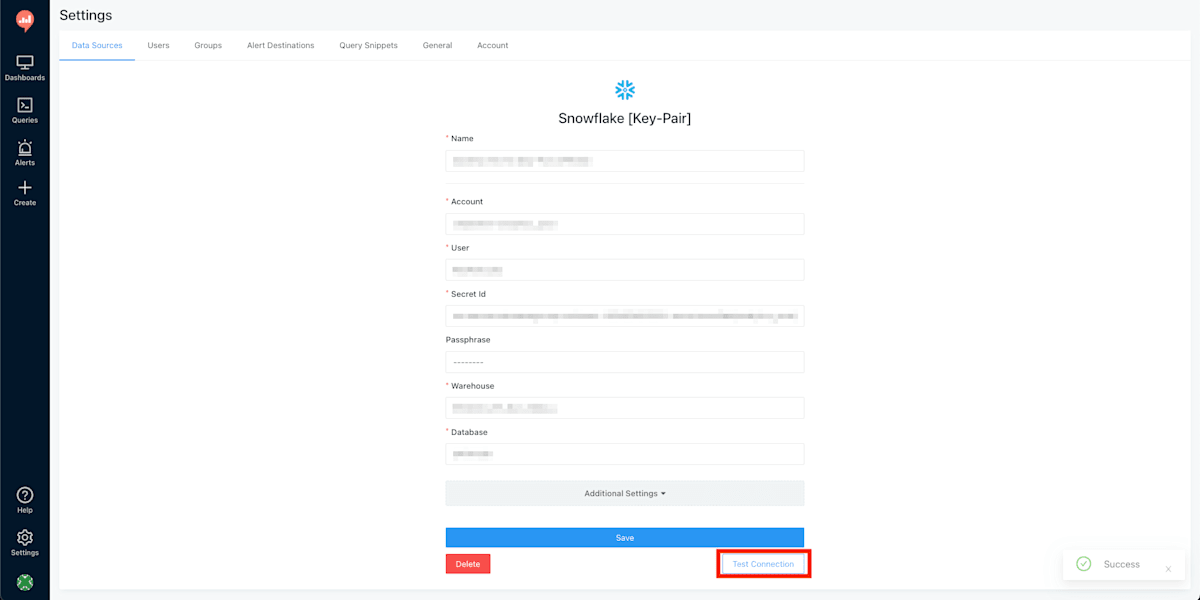The image size is (1200, 600).
Task: Click the Snowflake [Key-Pair] heading
Action: click(625, 118)
